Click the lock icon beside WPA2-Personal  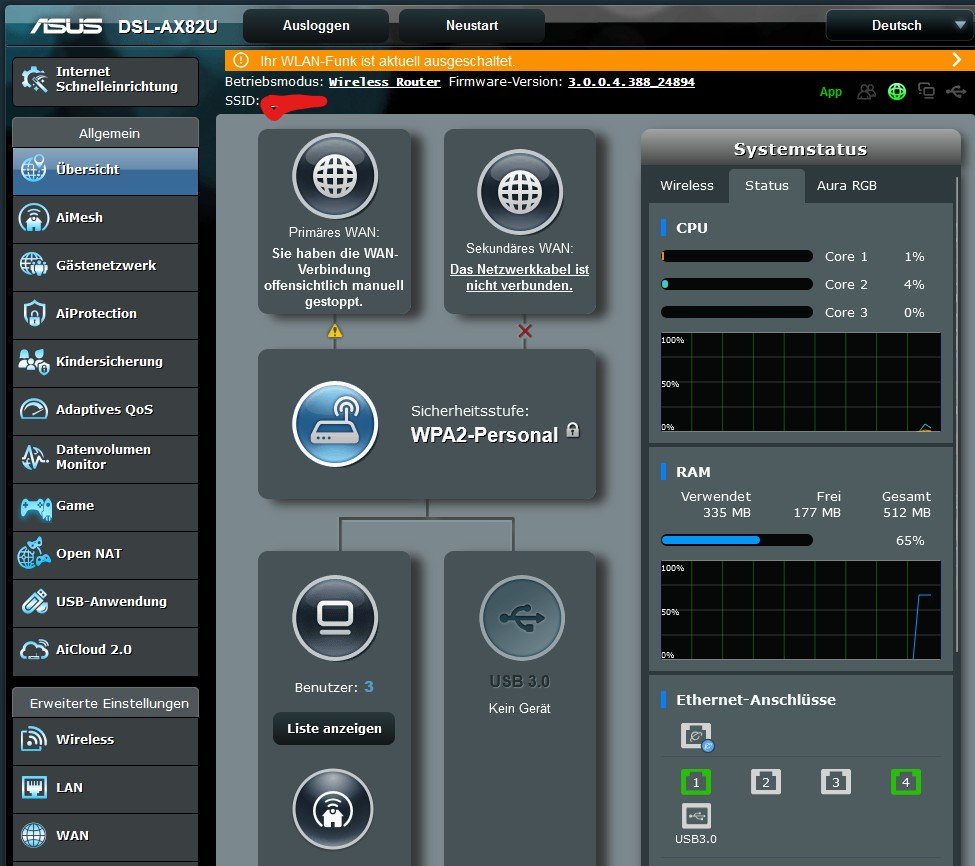point(573,430)
